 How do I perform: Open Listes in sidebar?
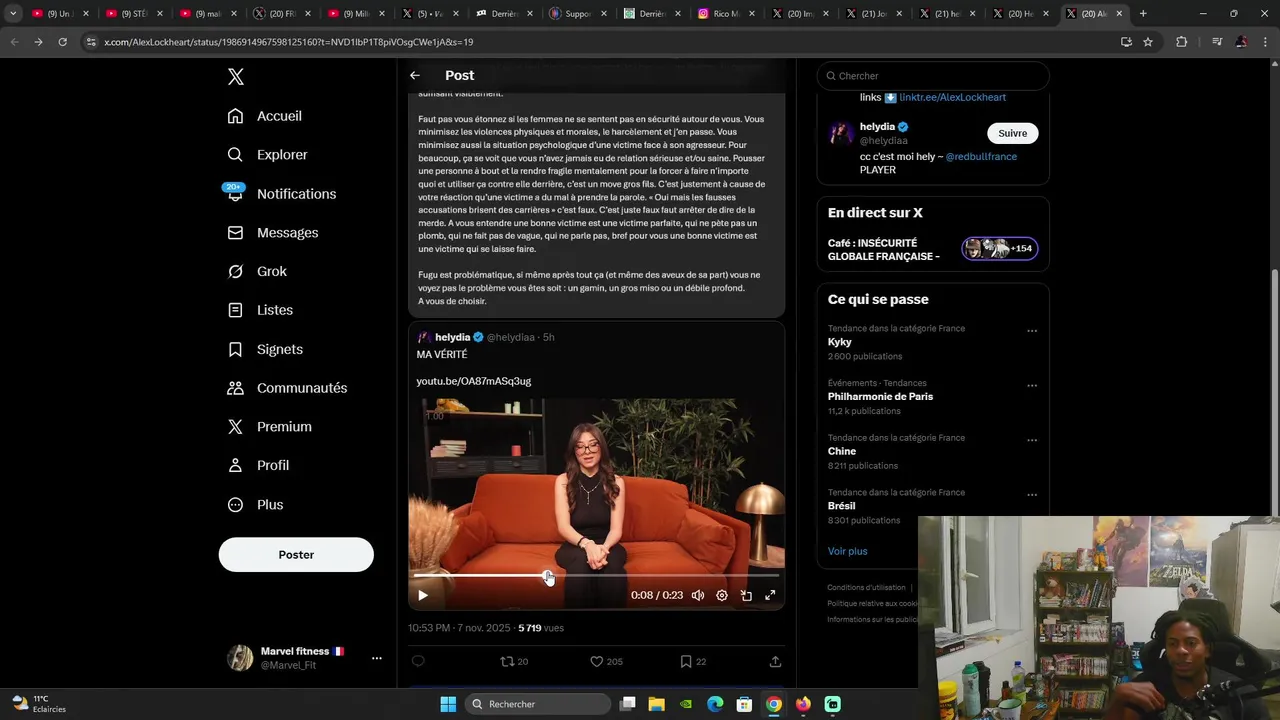point(260,310)
